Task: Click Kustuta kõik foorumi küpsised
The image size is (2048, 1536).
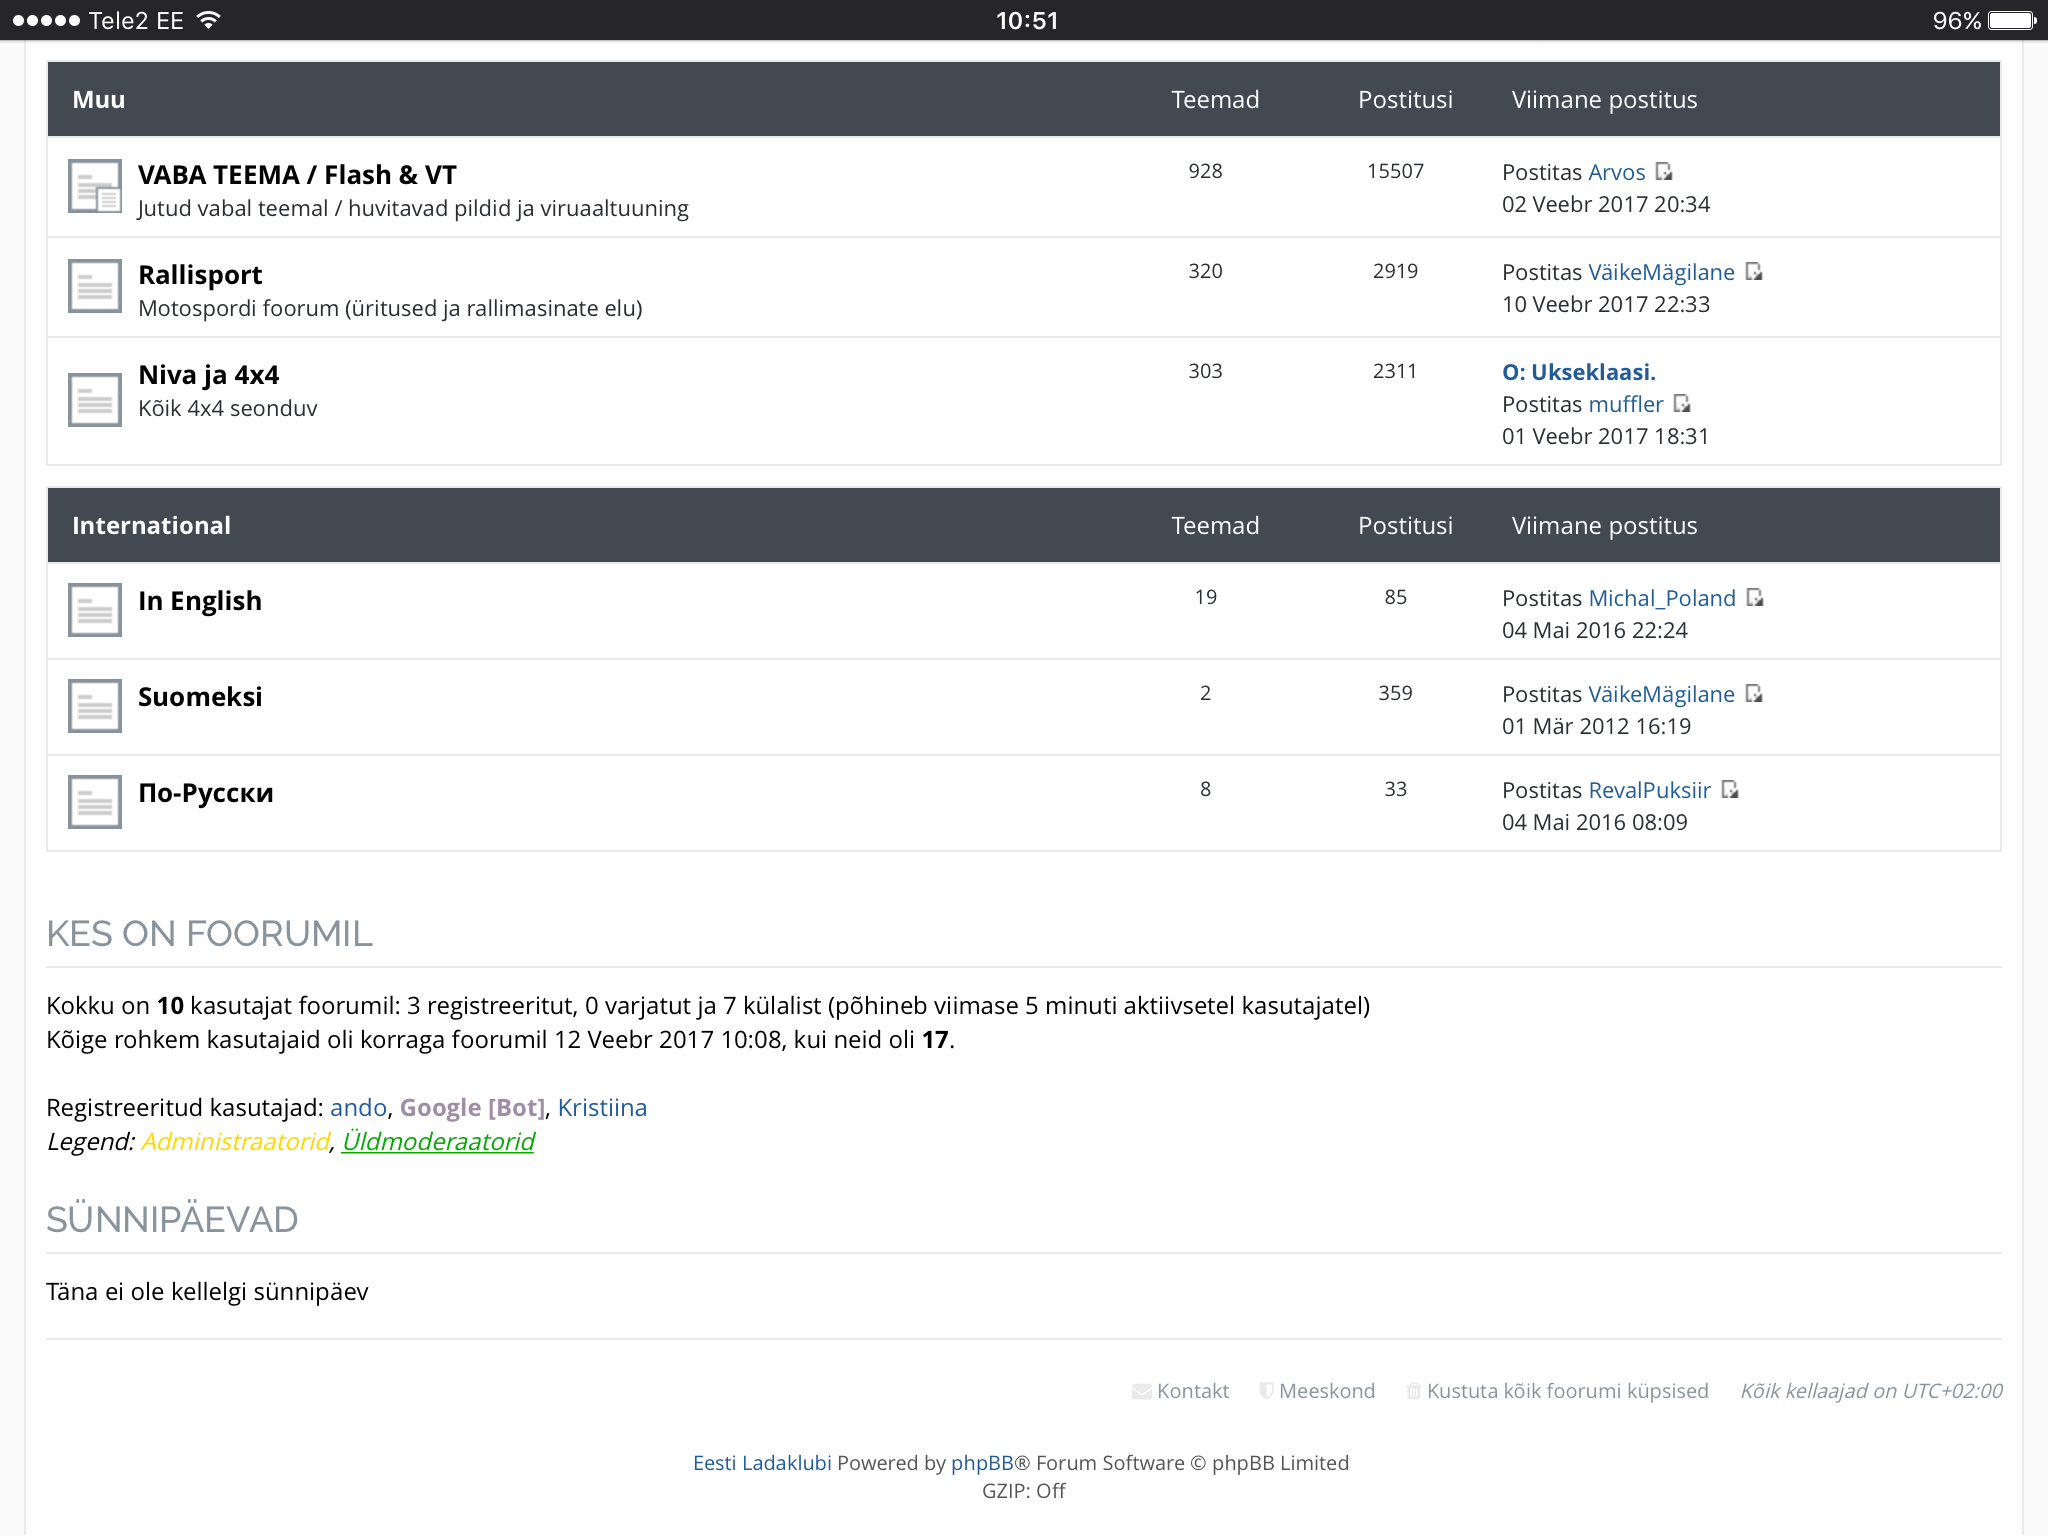Action: coord(1566,1391)
